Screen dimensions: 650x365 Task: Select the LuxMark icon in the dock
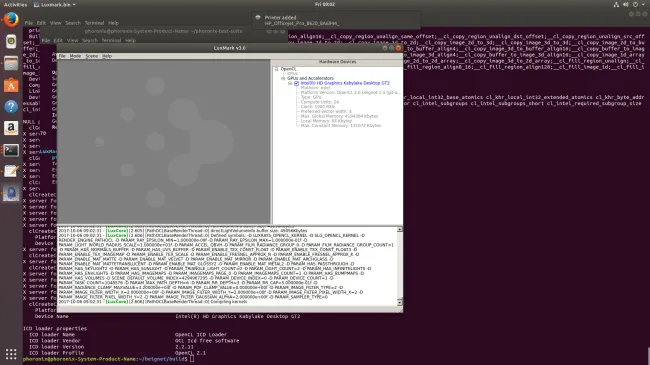pyautogui.click(x=11, y=193)
